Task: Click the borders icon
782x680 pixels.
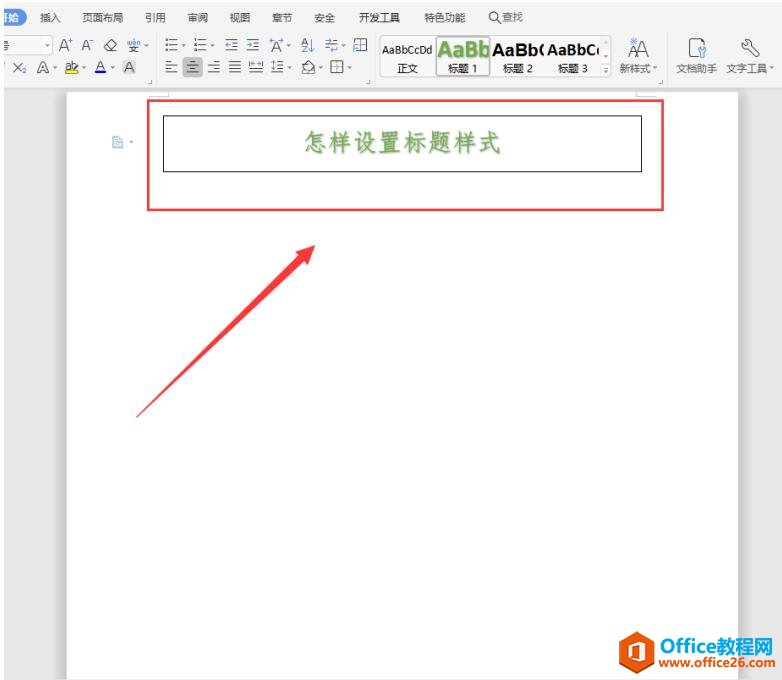Action: [x=337, y=67]
